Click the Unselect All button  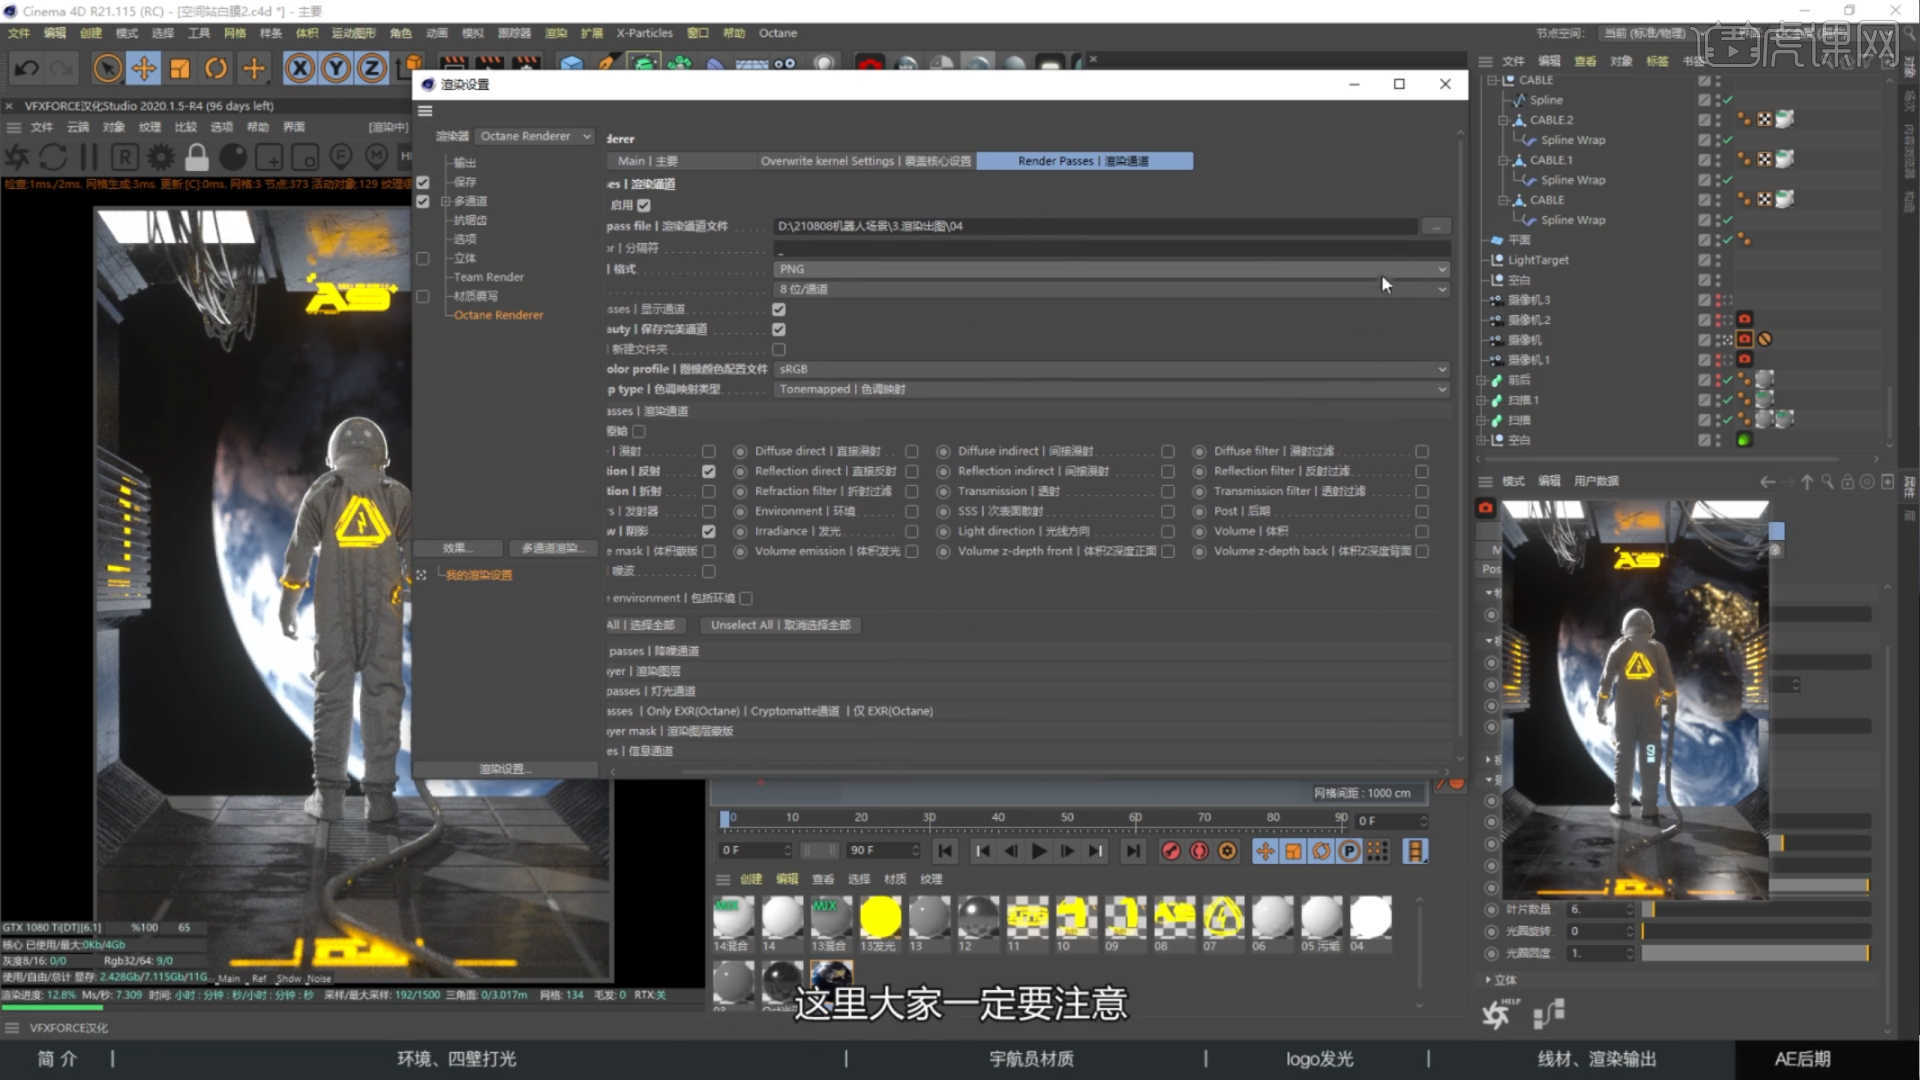pyautogui.click(x=780, y=625)
